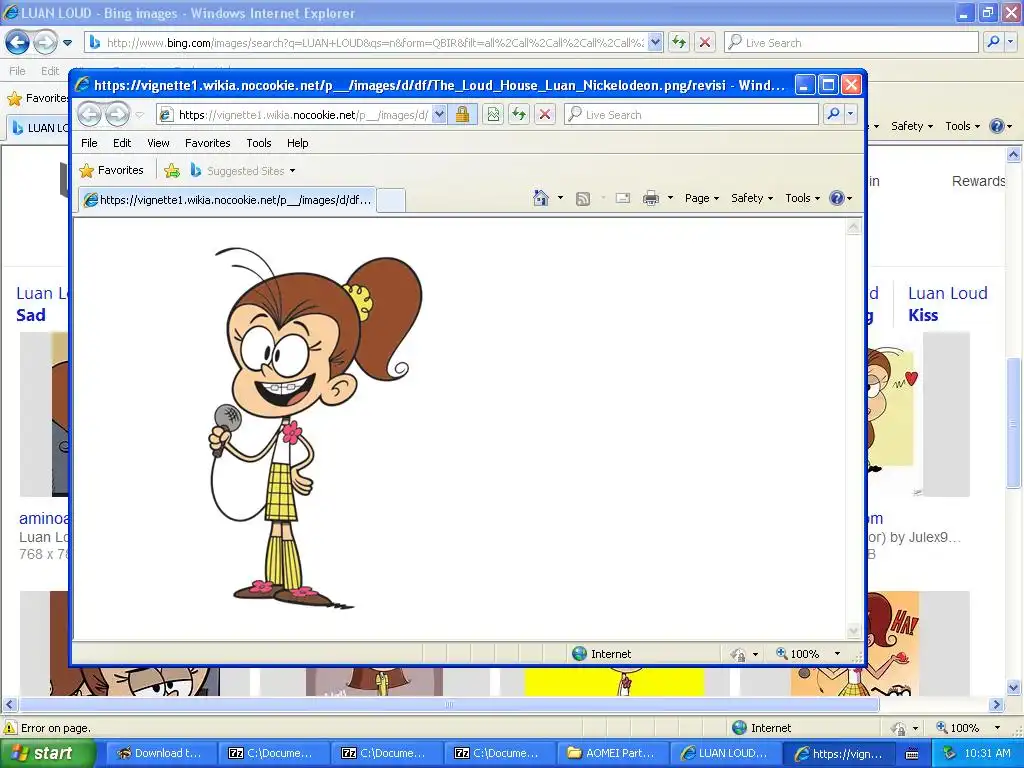Click the Help icon in the Bing window
This screenshot has height=768, width=1024.
997,126
